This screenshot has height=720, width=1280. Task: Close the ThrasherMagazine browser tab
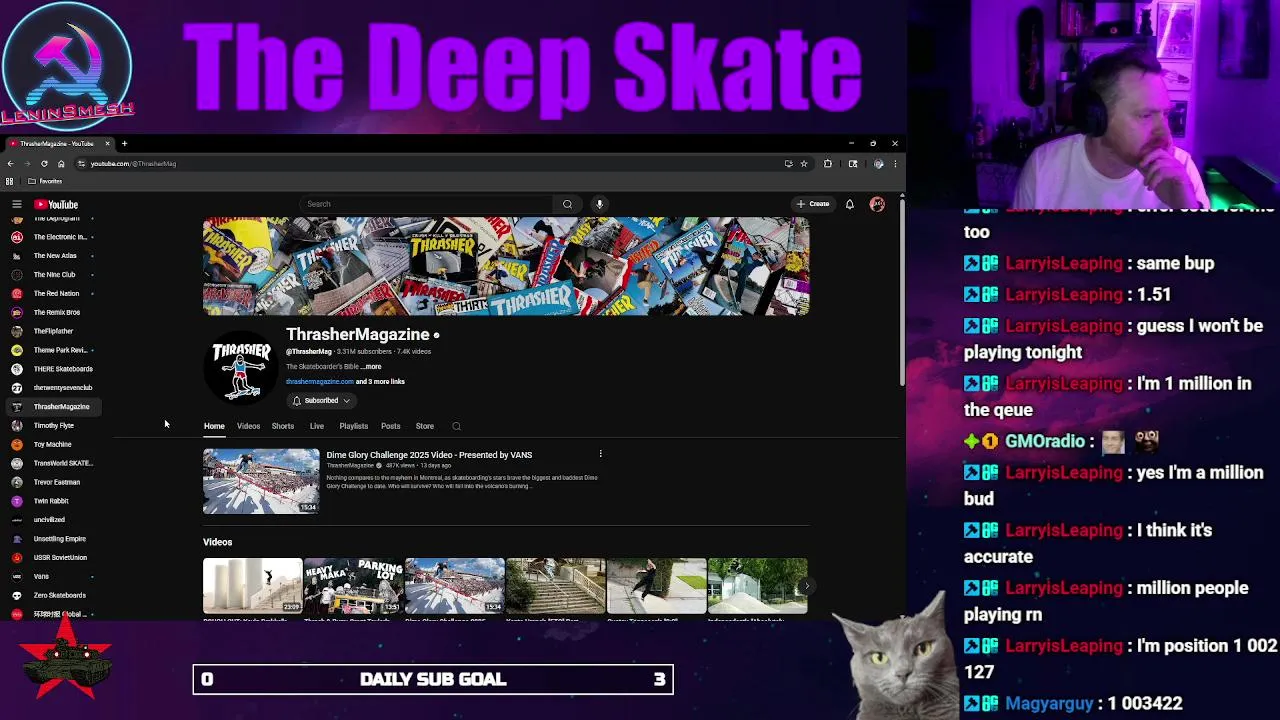point(107,144)
